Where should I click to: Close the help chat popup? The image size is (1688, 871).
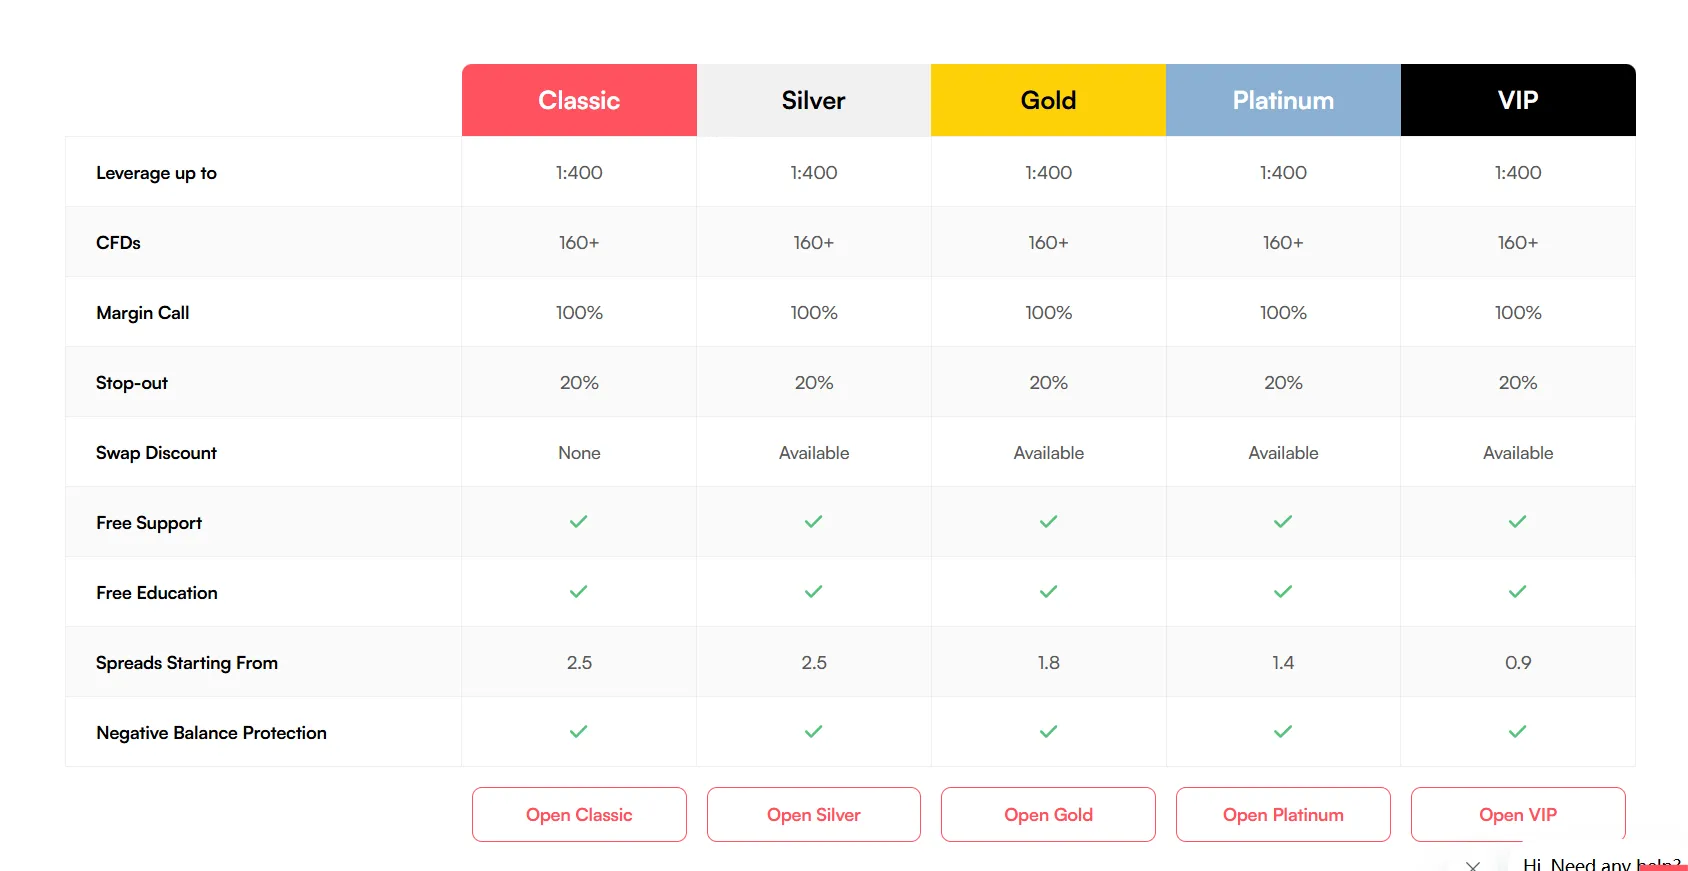1473,865
